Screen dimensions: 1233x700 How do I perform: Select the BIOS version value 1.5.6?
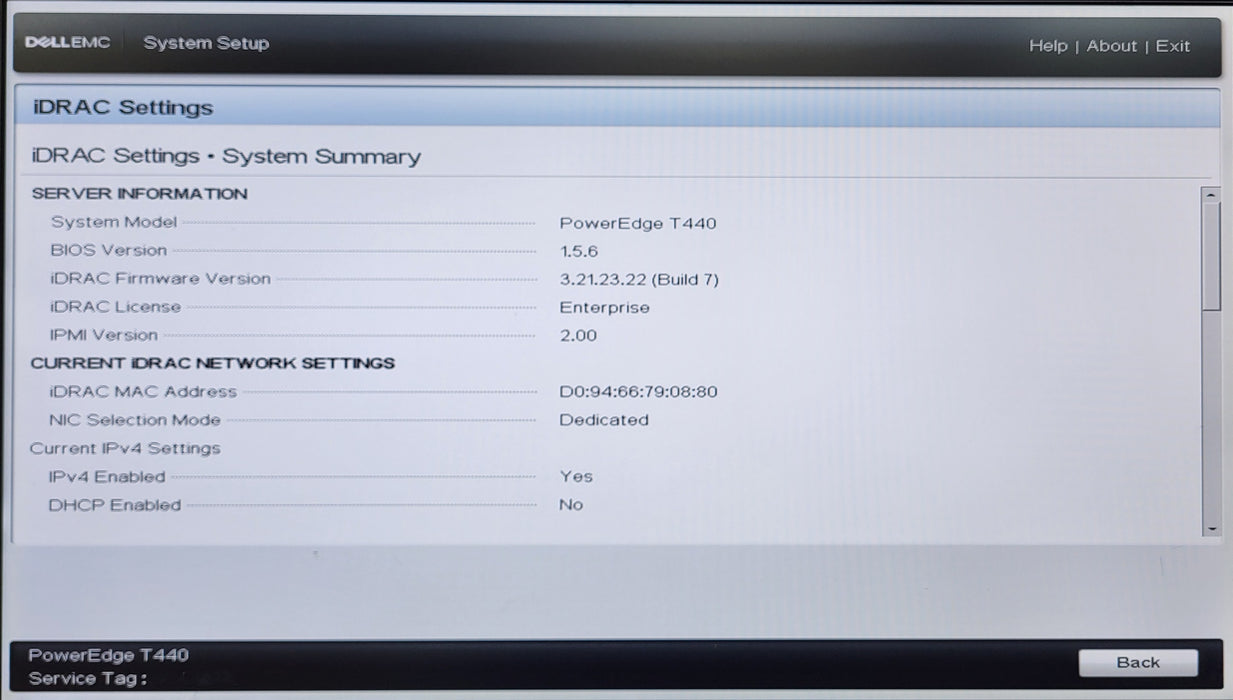tap(579, 252)
